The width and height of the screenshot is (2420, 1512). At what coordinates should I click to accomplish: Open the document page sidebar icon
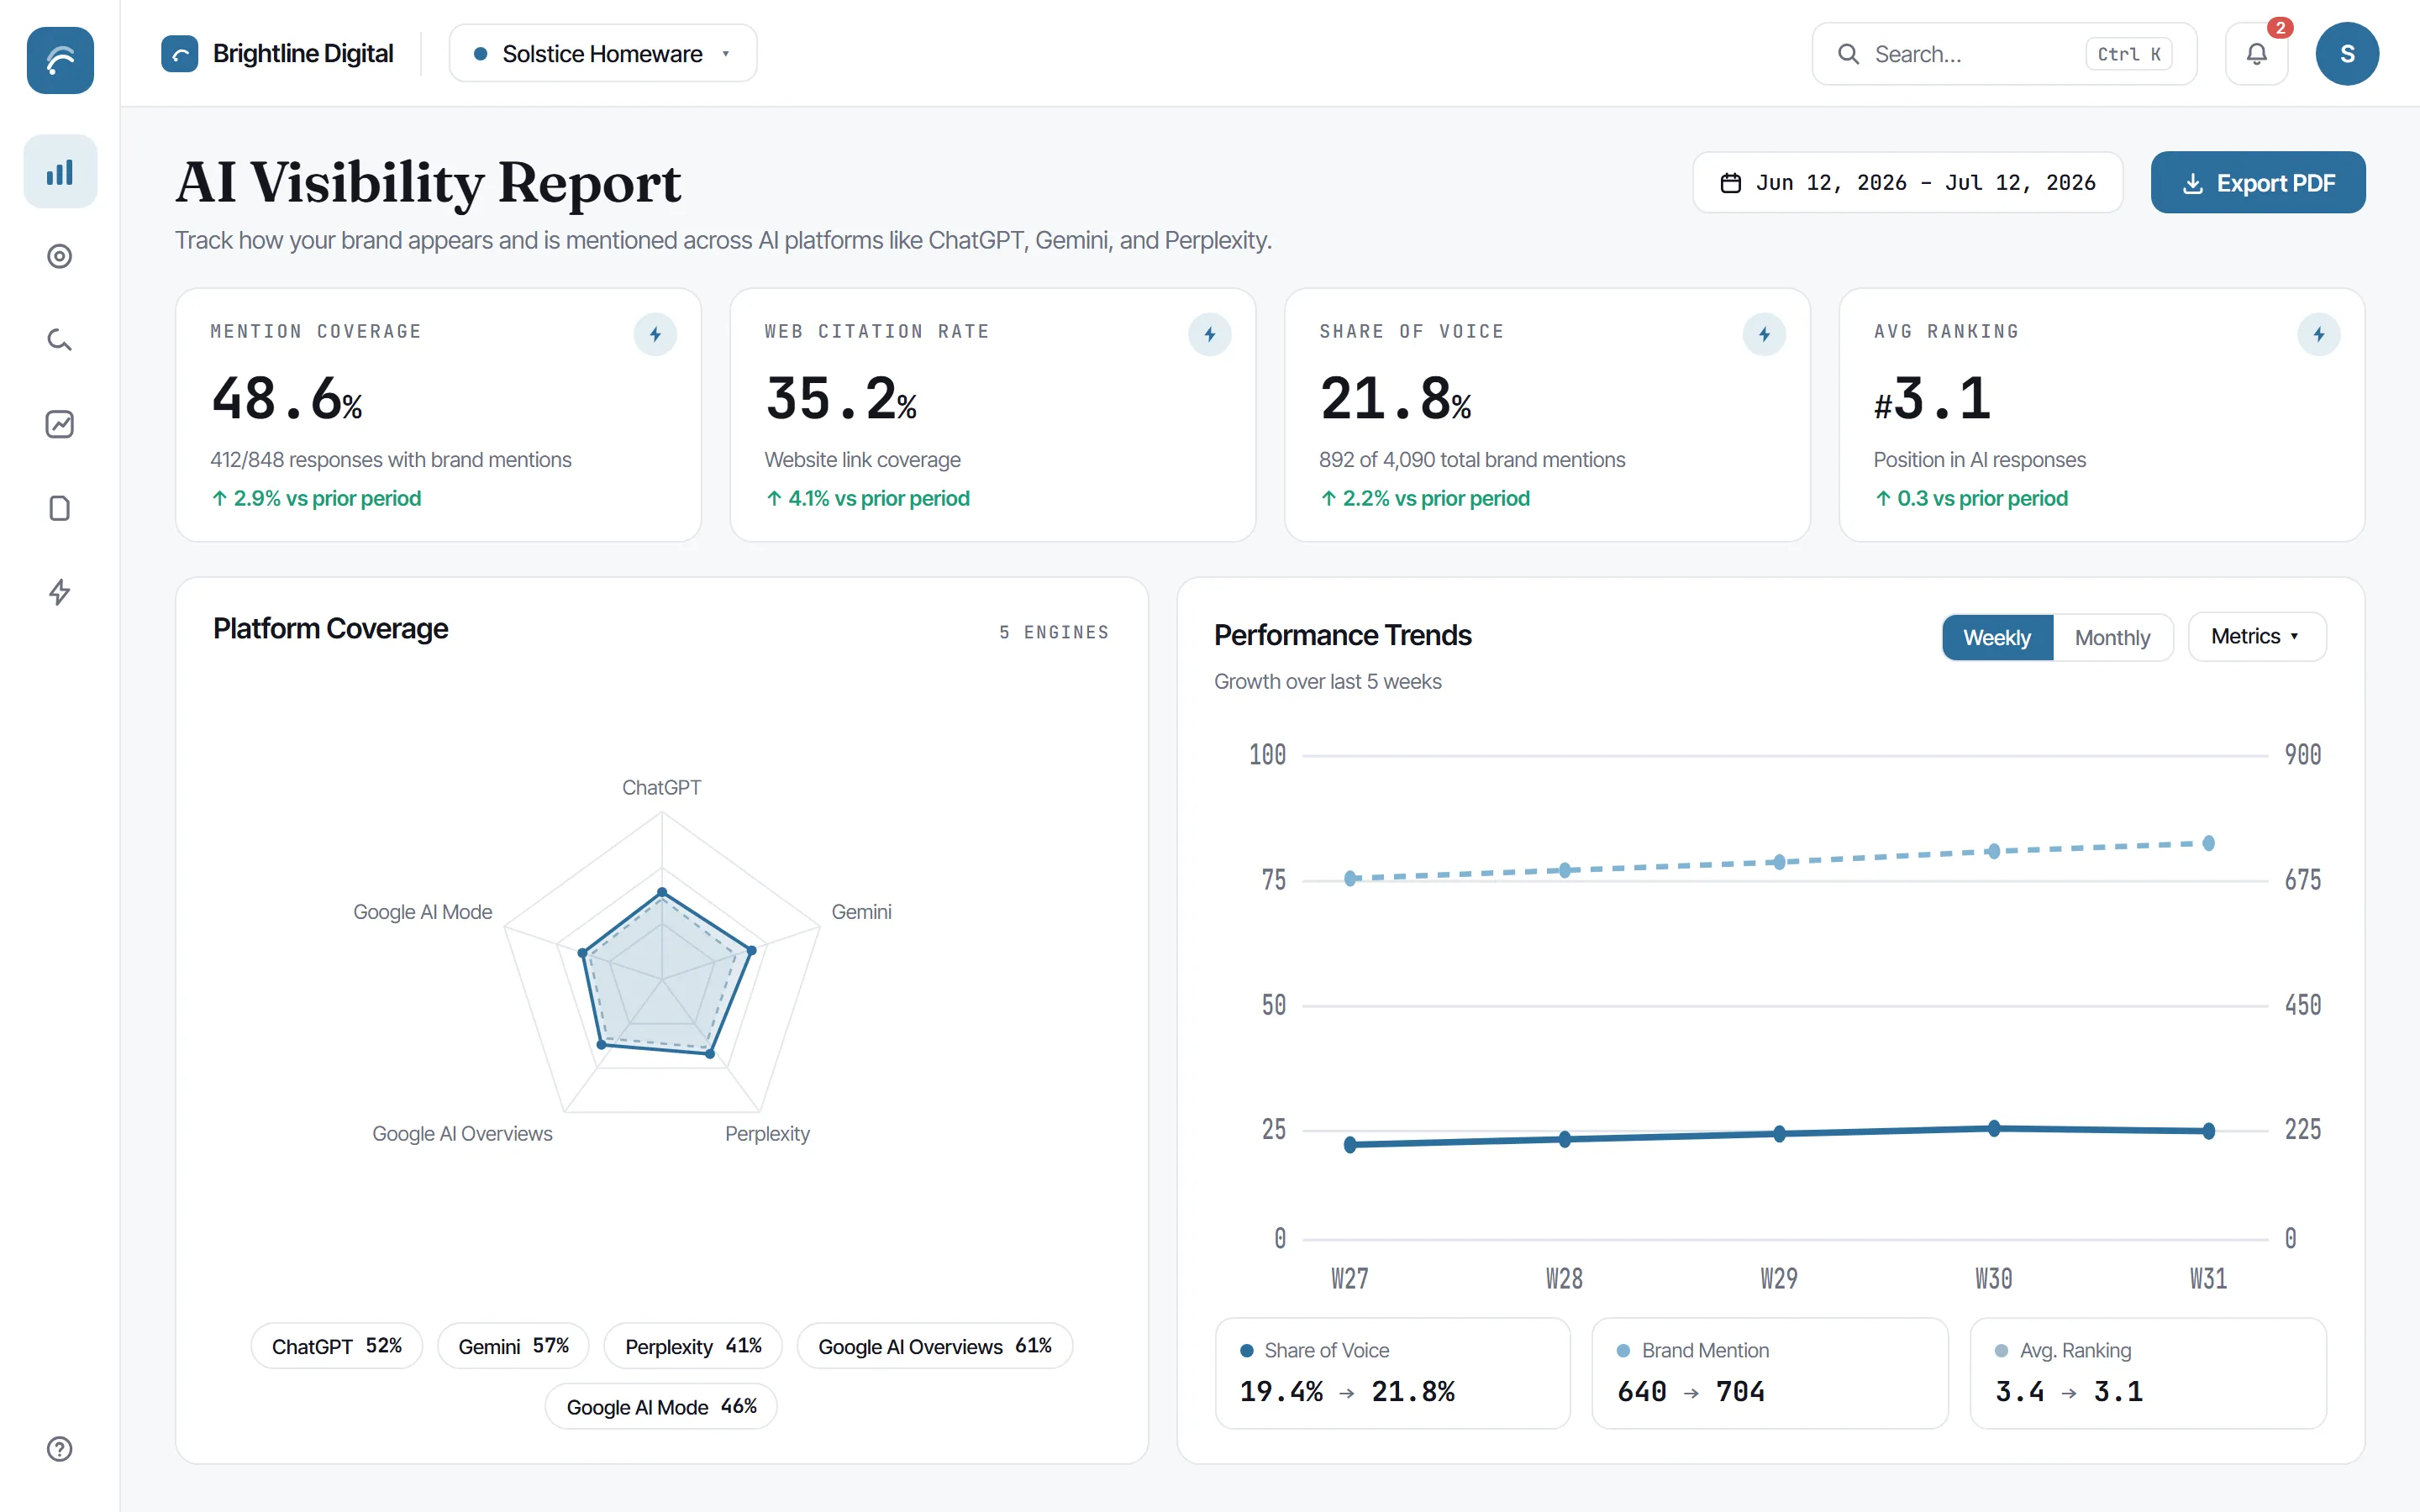point(60,508)
